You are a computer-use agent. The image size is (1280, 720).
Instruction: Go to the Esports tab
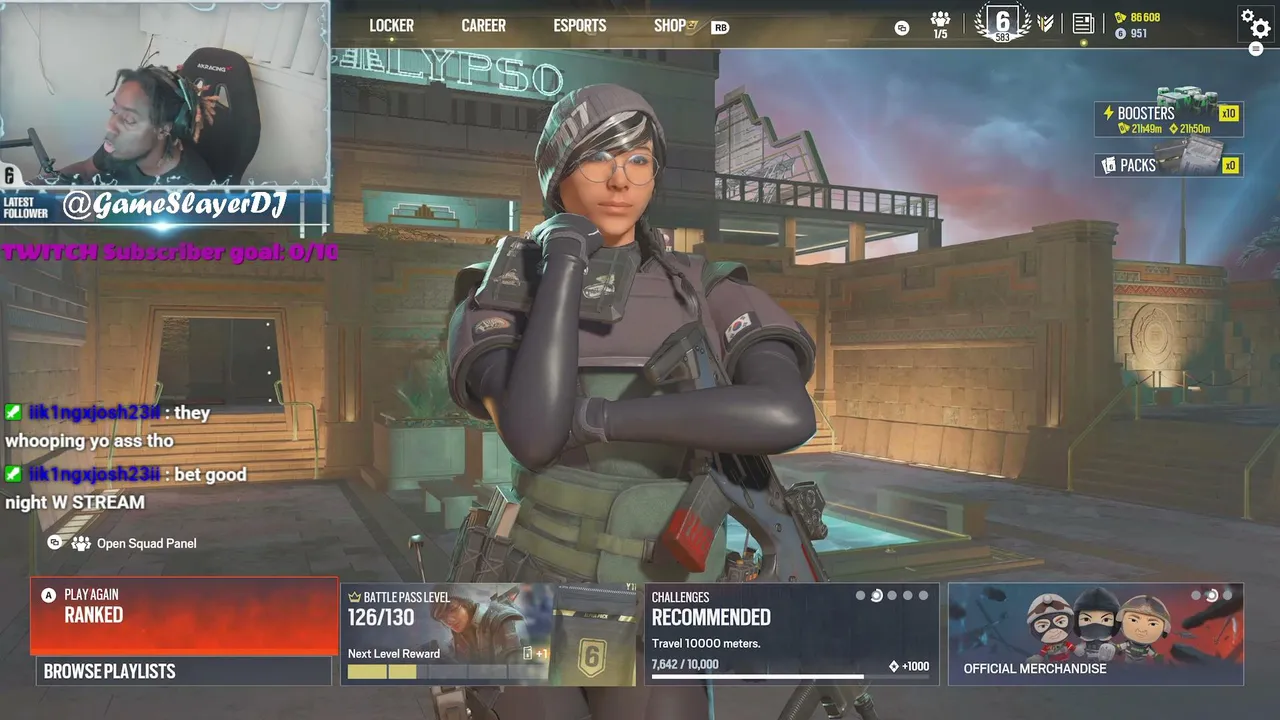click(x=580, y=26)
